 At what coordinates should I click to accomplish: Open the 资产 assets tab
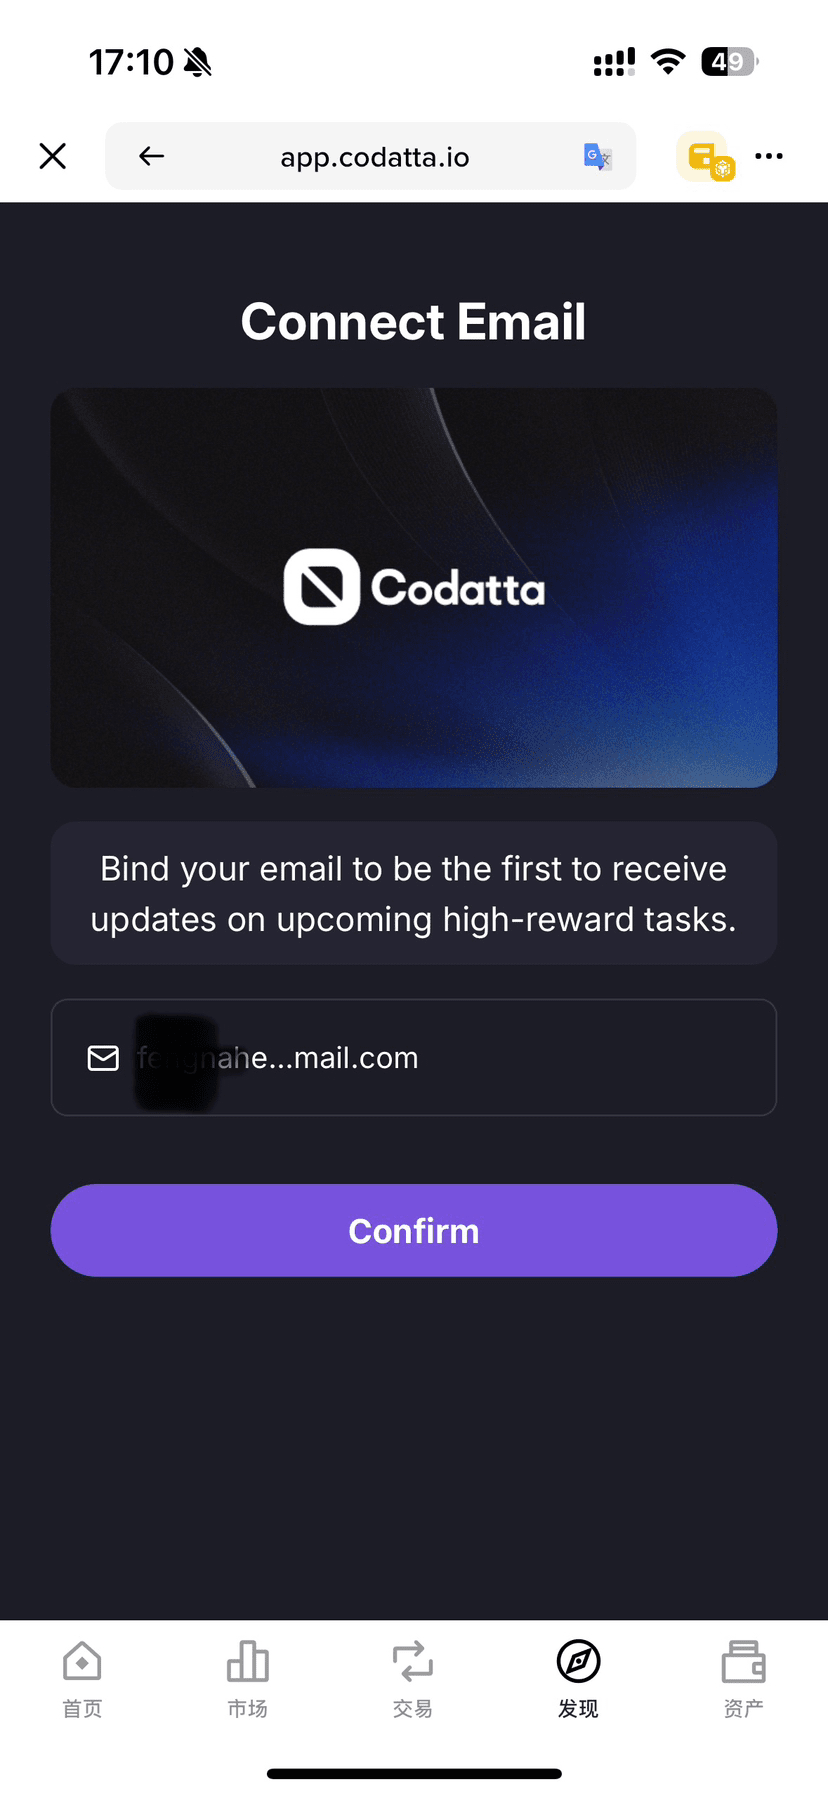pos(743,1680)
